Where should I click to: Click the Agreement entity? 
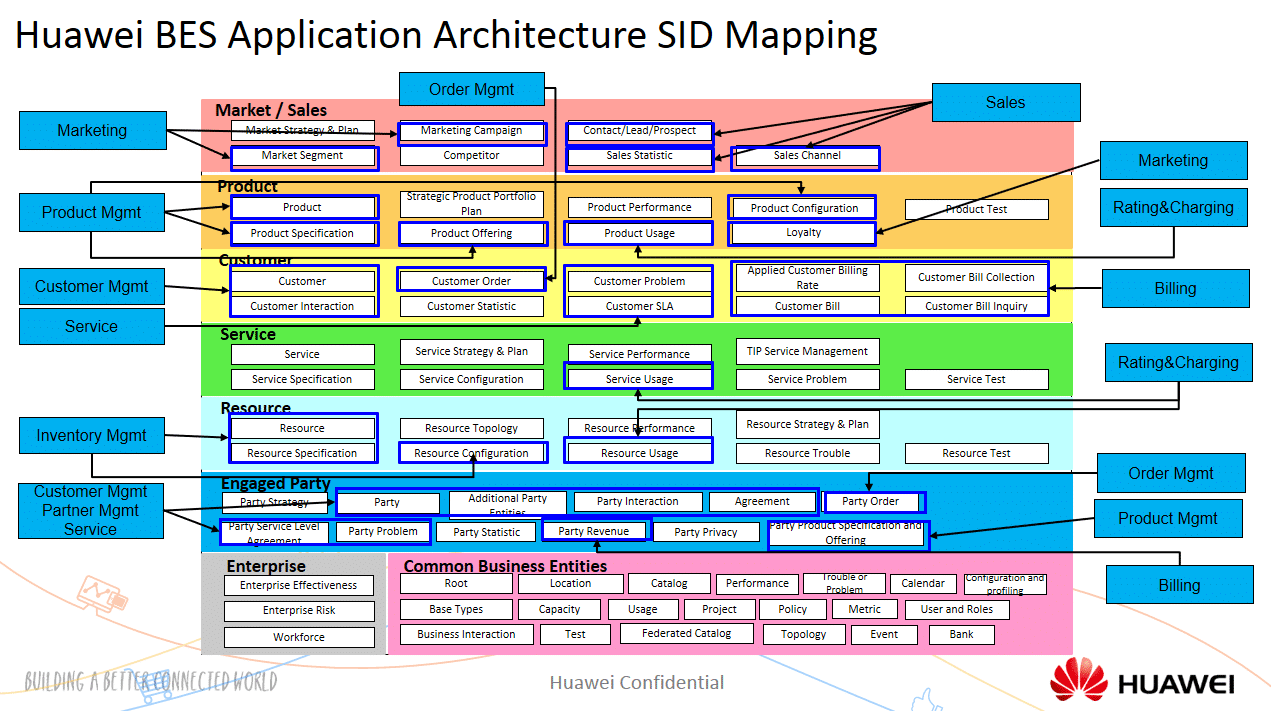coord(763,502)
